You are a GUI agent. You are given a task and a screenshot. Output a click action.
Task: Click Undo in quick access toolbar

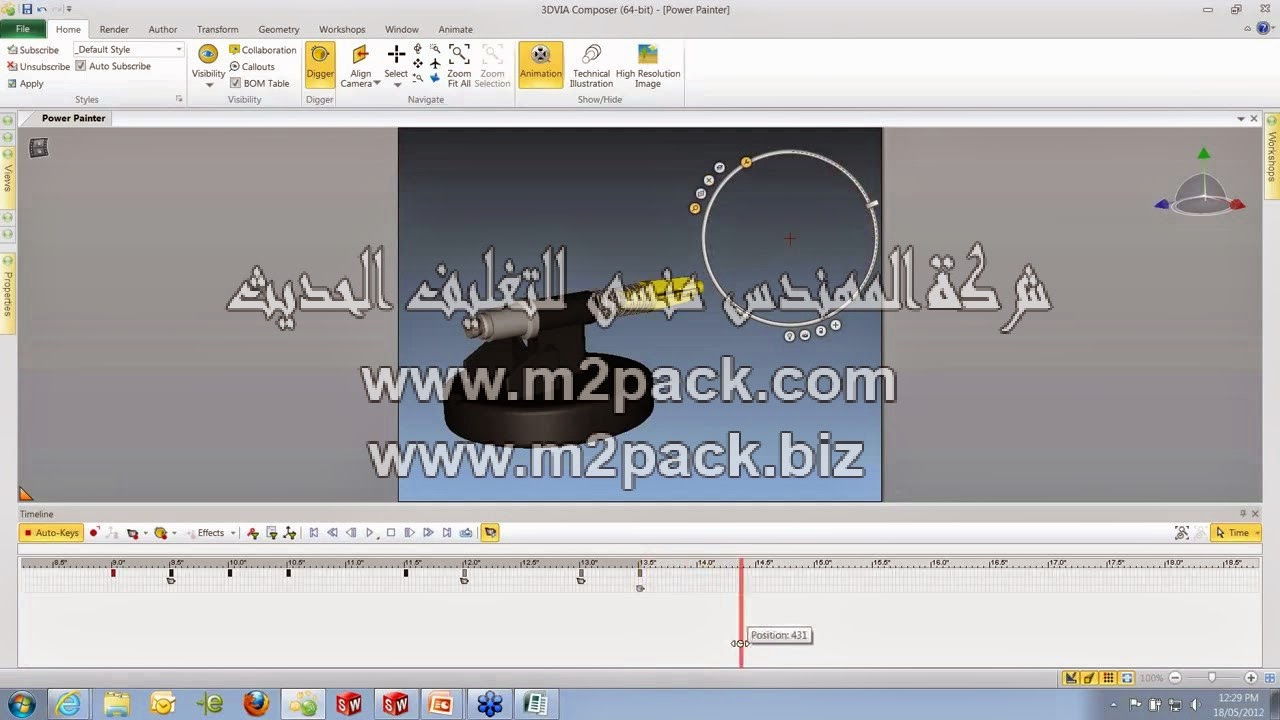click(x=42, y=9)
